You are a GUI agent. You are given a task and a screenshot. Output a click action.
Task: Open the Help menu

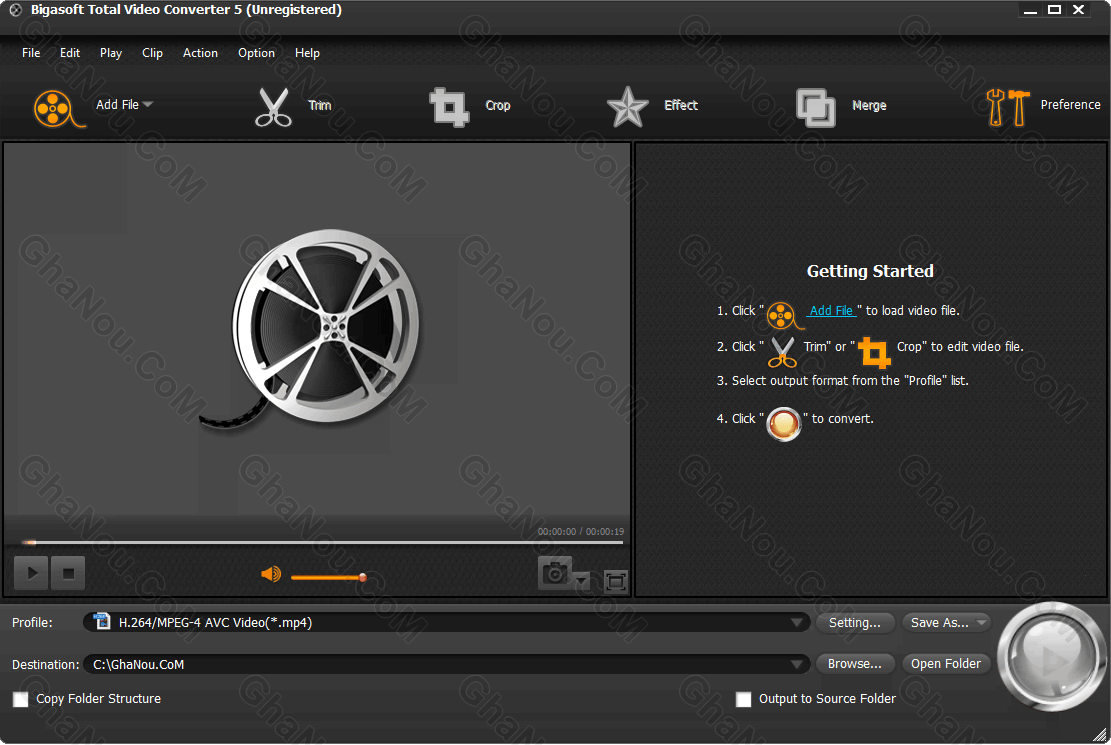click(x=308, y=53)
